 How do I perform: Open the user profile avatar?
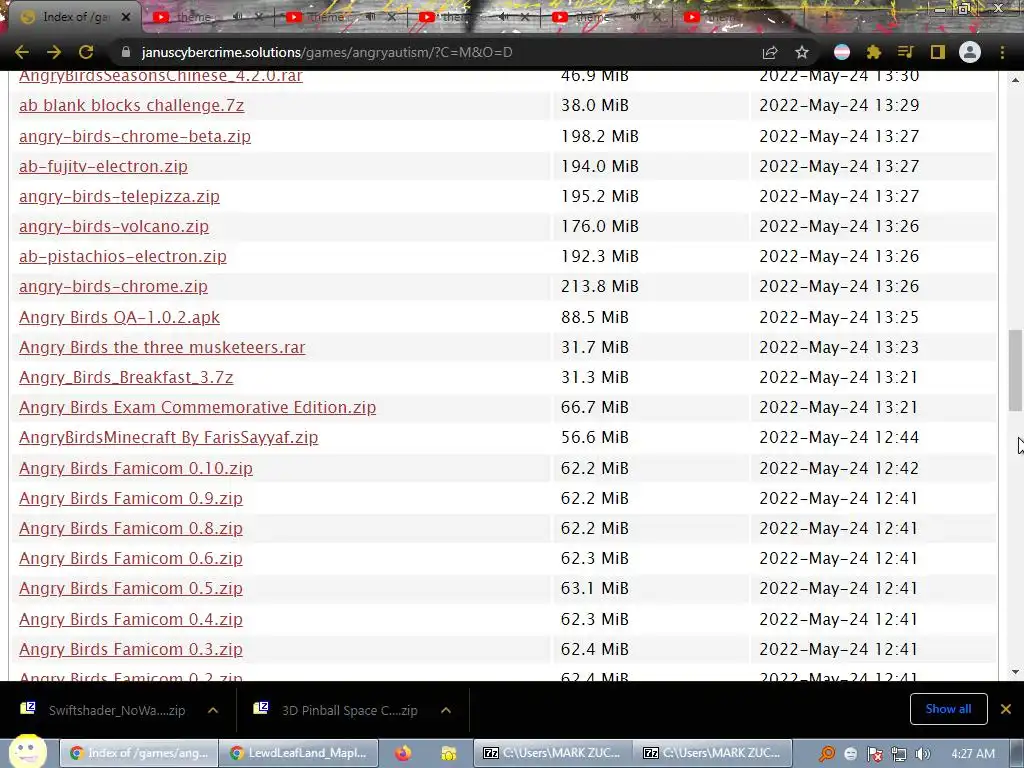coord(970,52)
